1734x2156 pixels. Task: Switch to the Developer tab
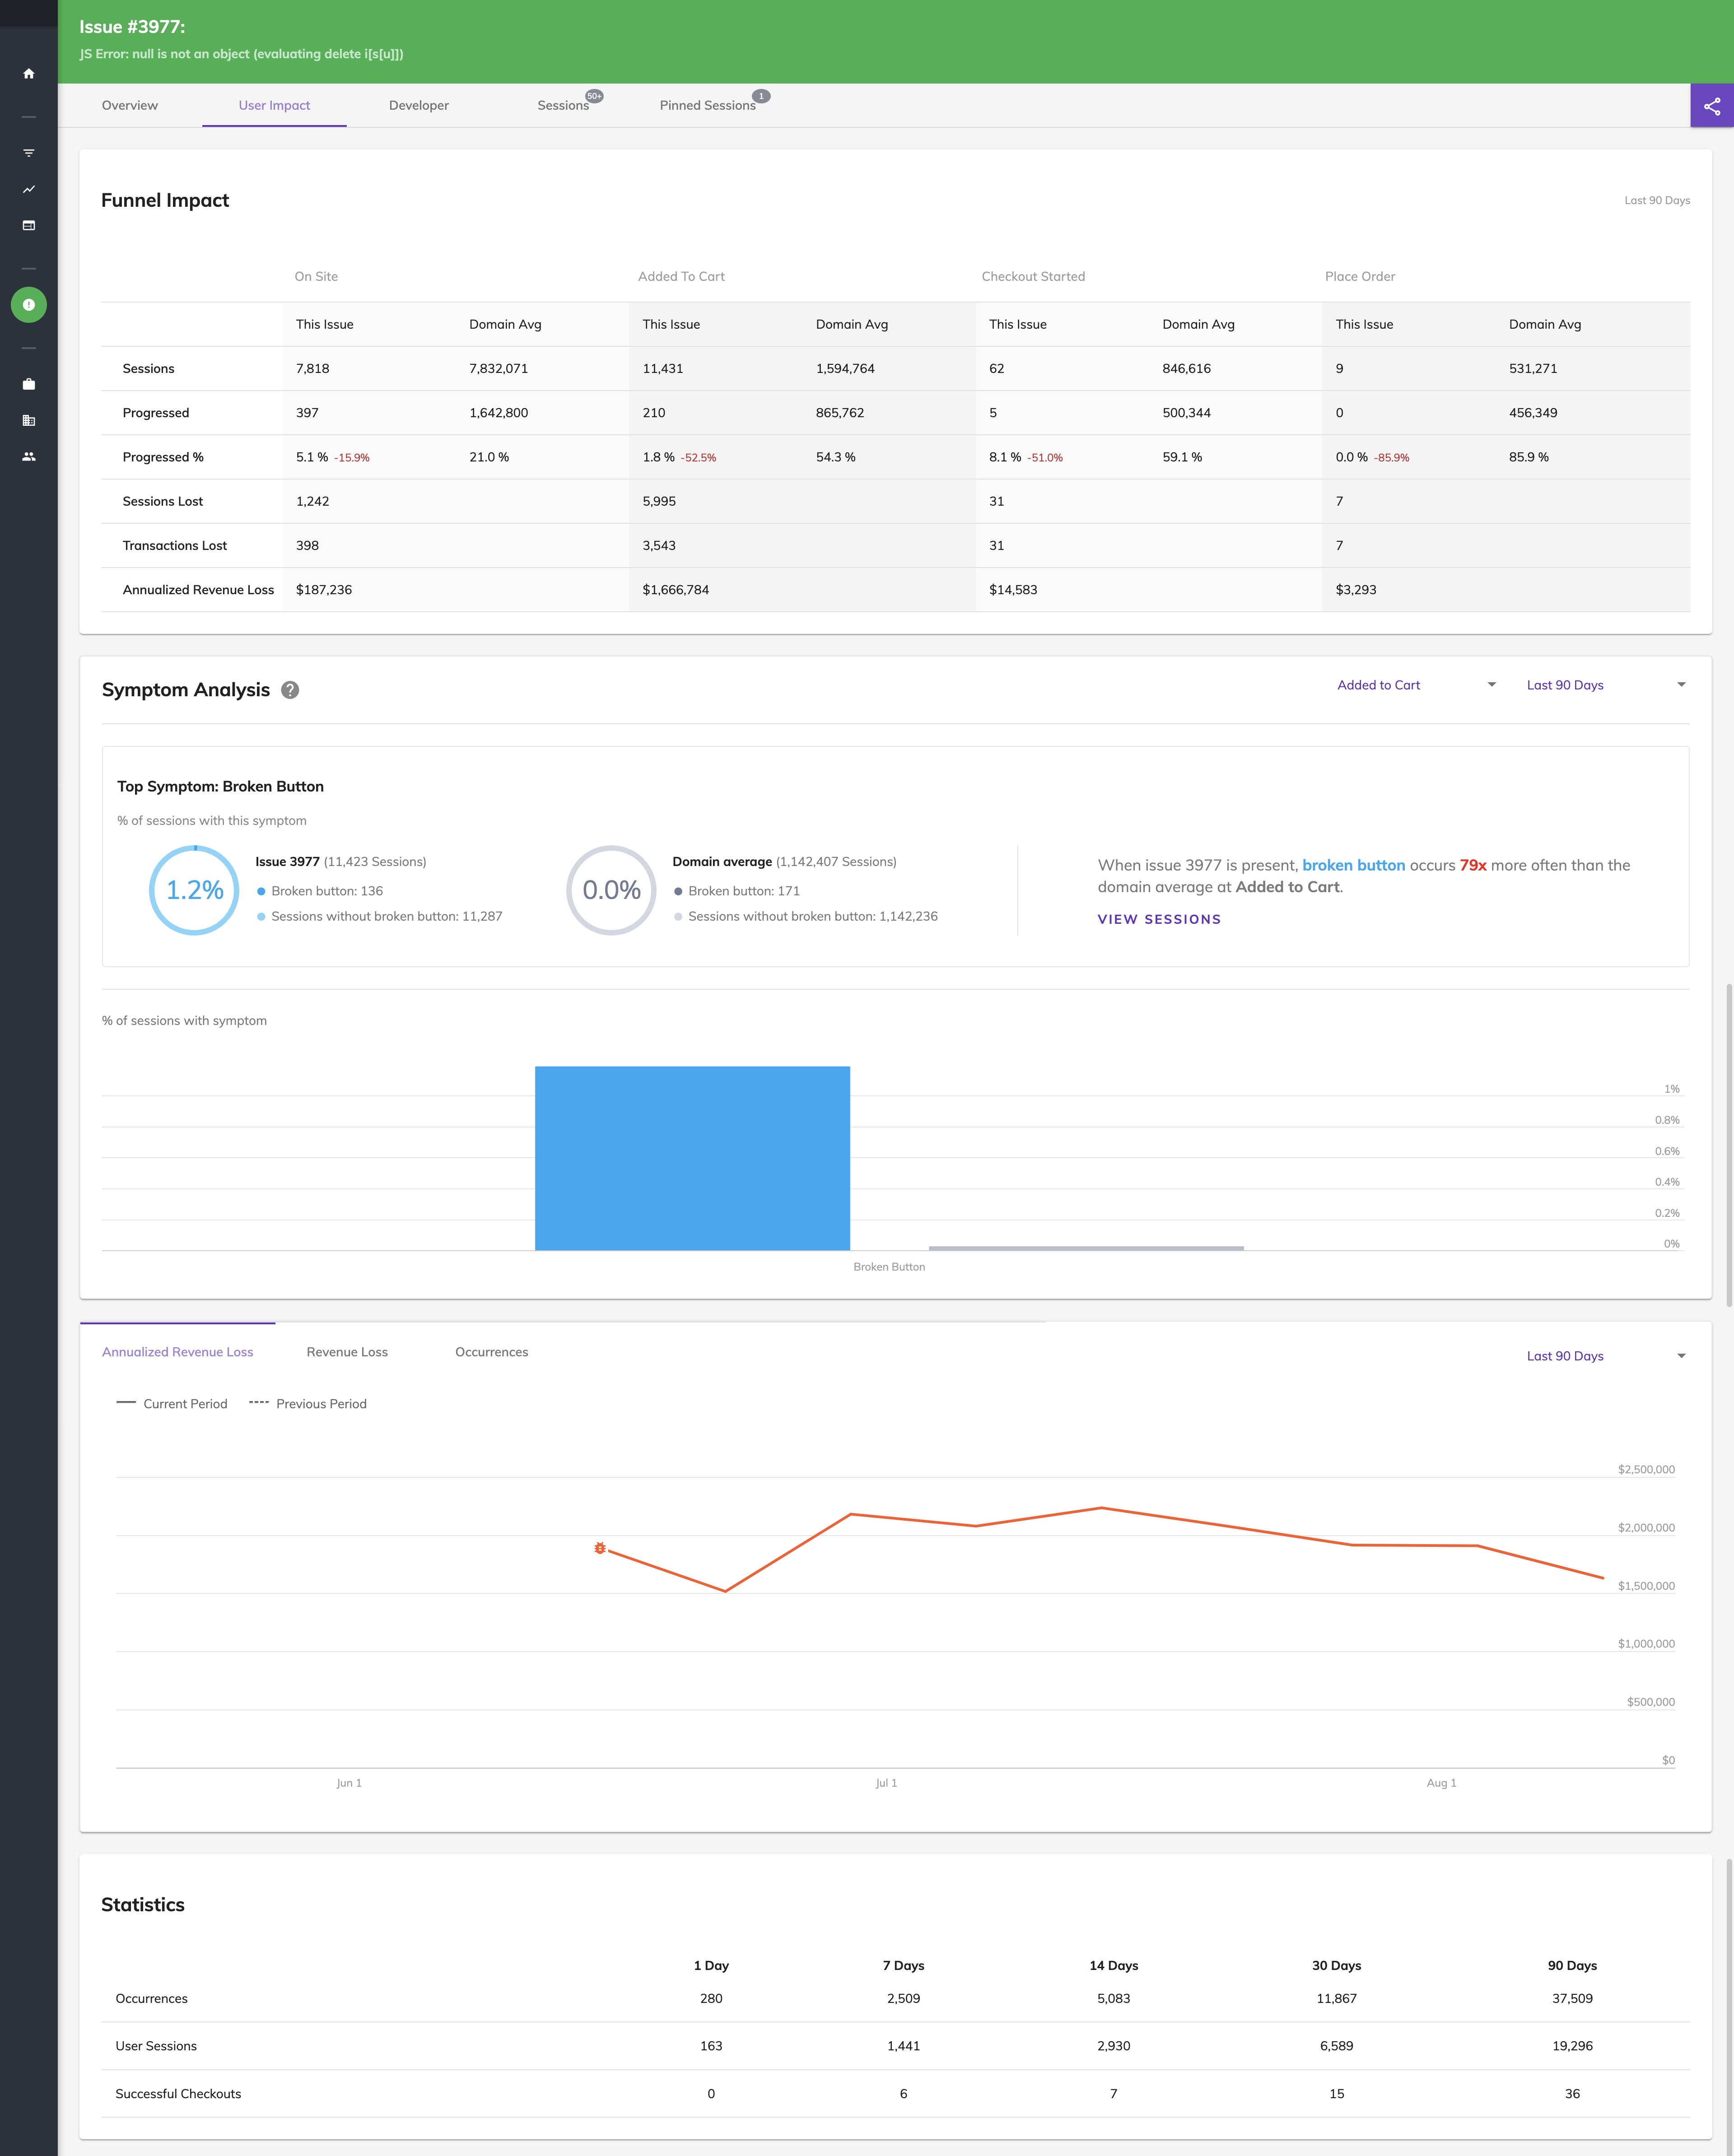[x=419, y=105]
